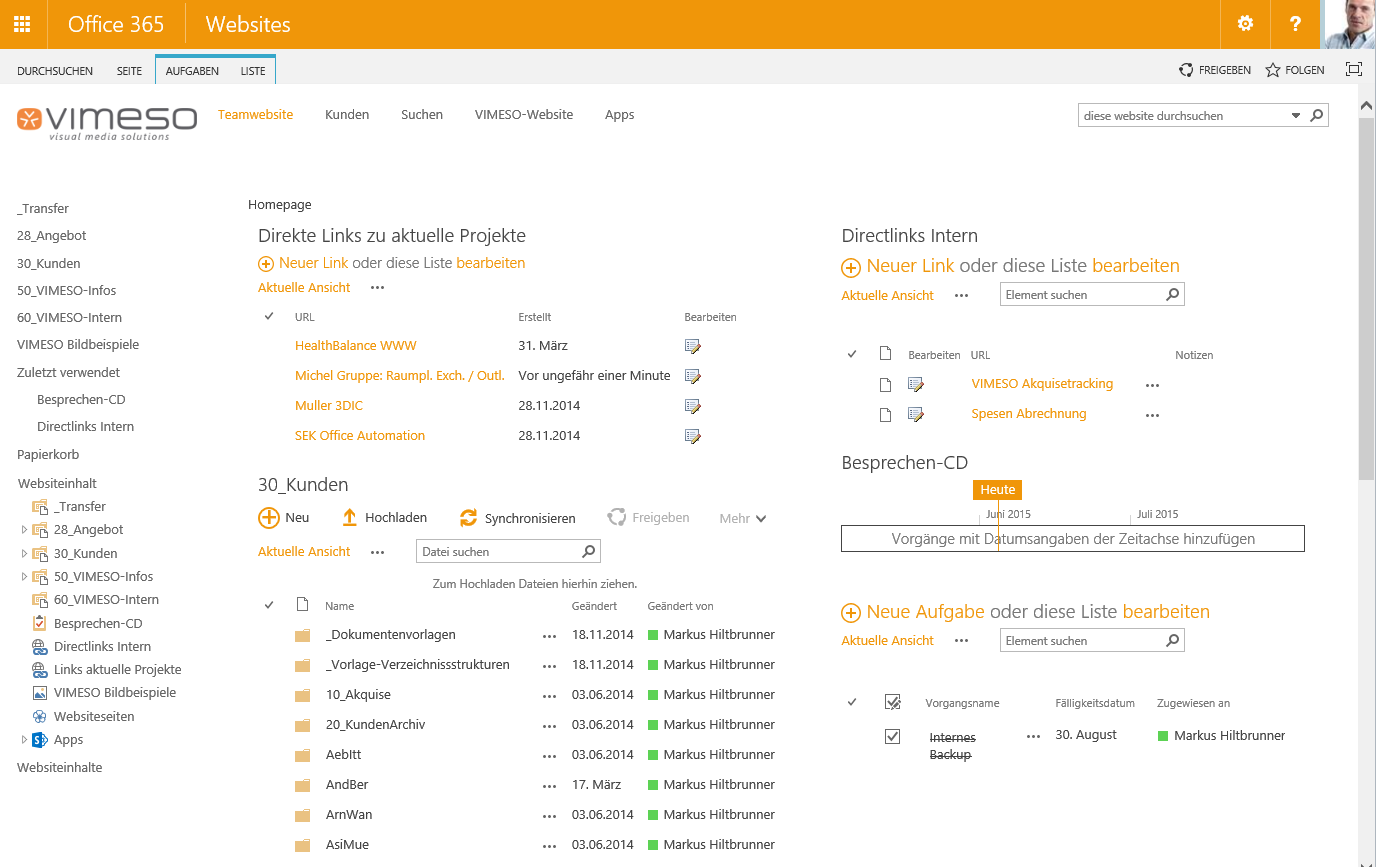Click the search magnifier in Datei suchen
1376x867 pixels.
589,551
